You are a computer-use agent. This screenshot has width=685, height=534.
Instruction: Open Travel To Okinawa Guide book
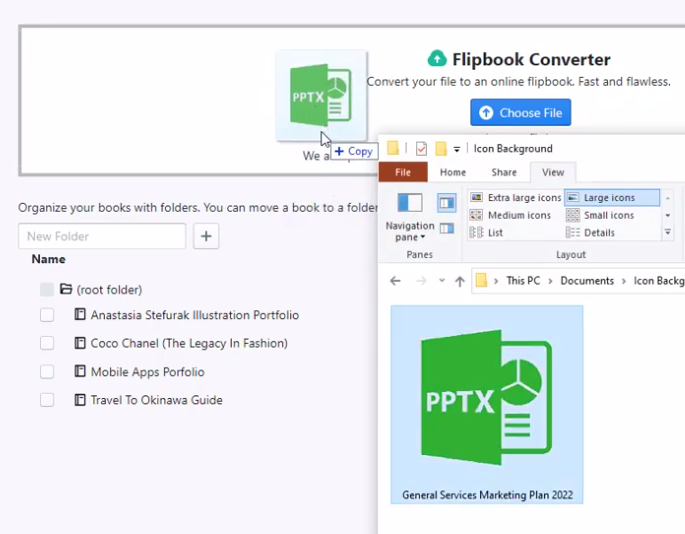156,400
